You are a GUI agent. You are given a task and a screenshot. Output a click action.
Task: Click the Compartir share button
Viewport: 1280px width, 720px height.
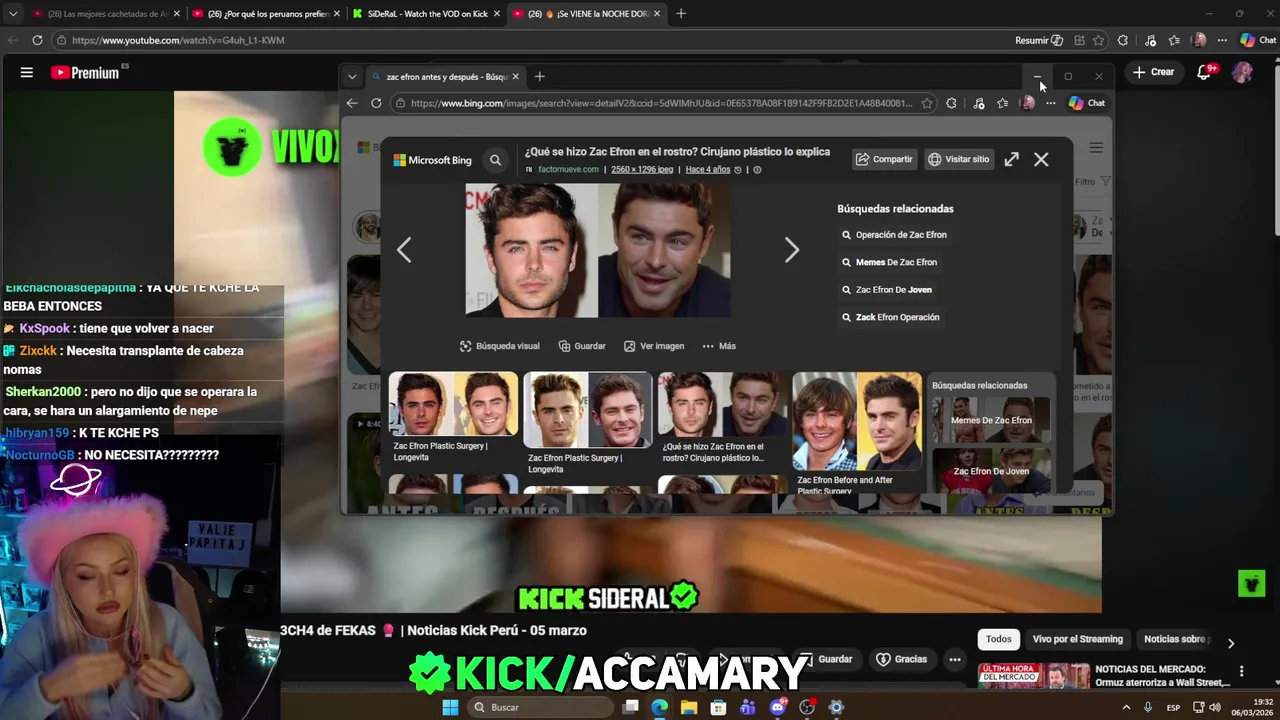pos(884,159)
